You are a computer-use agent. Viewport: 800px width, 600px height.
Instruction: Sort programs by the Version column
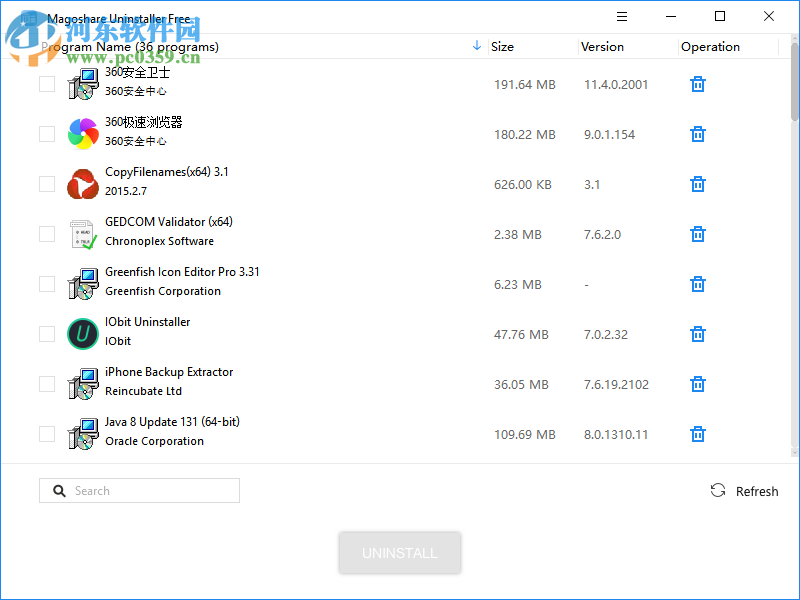coord(601,46)
